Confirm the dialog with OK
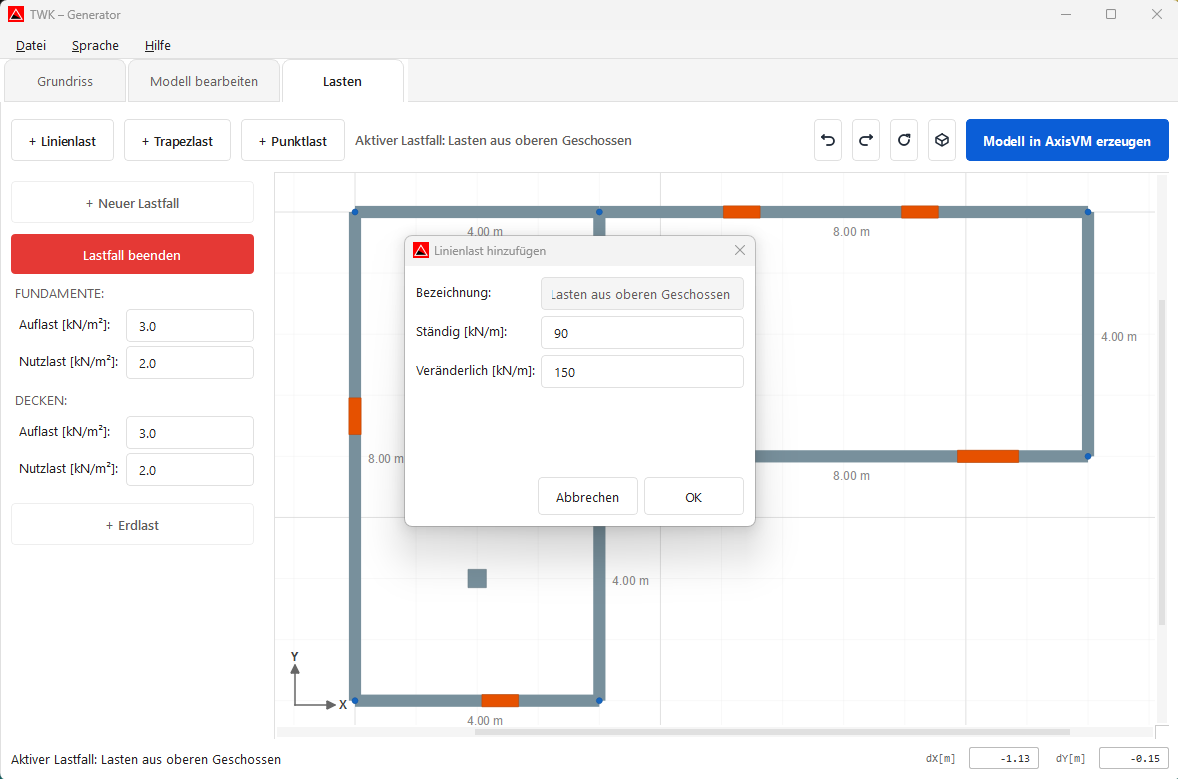 pyautogui.click(x=693, y=495)
